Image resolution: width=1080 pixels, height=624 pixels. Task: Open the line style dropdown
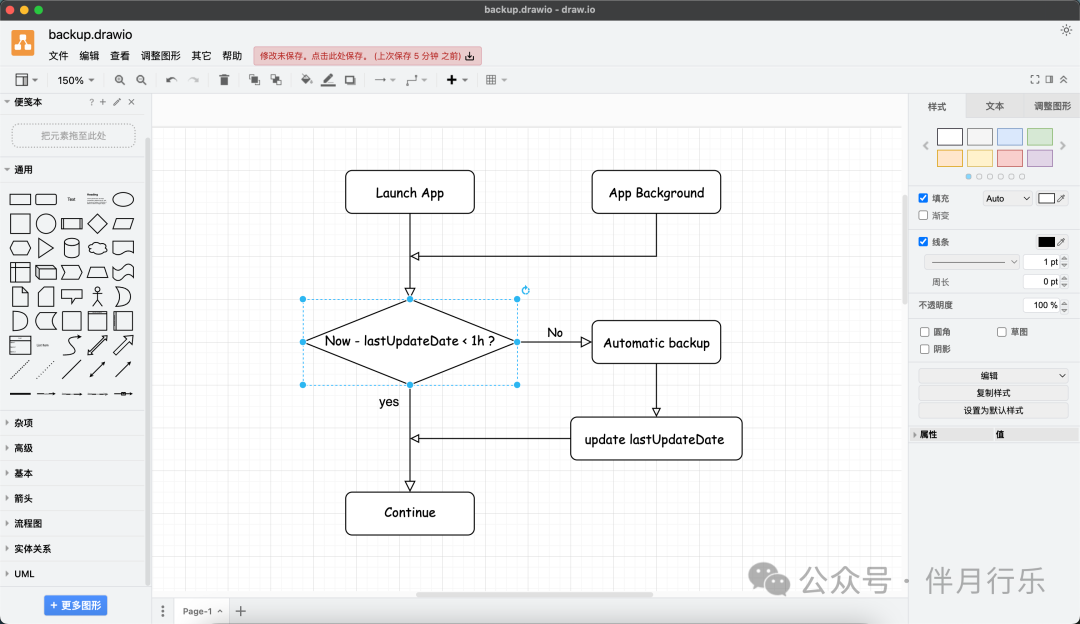coord(971,262)
